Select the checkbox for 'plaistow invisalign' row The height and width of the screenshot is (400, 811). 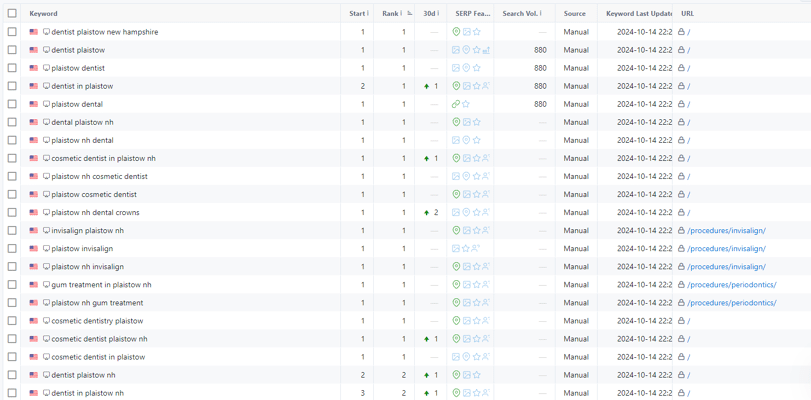pyautogui.click(x=12, y=248)
